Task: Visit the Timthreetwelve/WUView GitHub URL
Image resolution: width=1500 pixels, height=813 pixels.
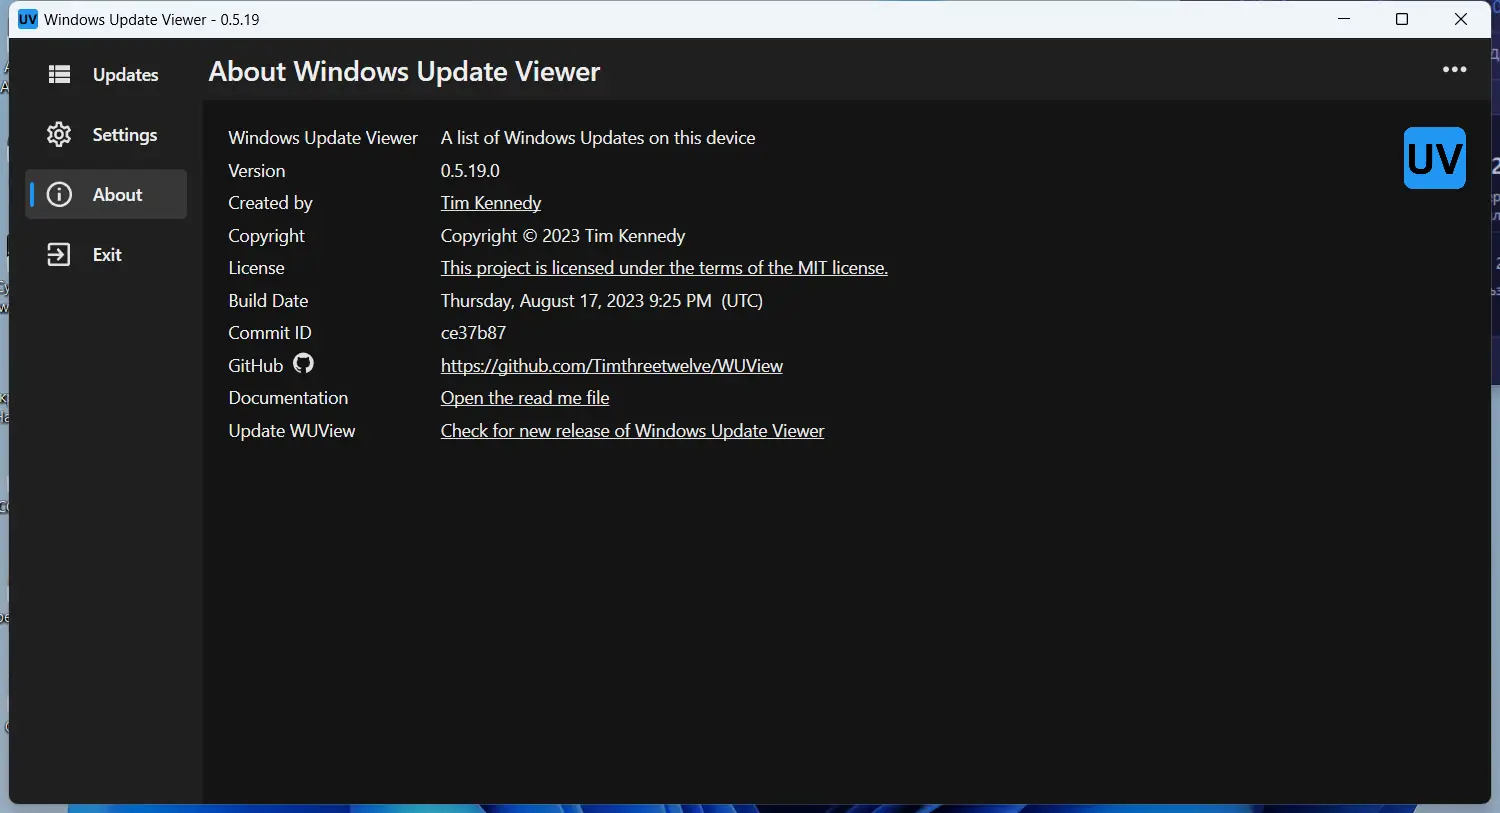Action: [612, 366]
